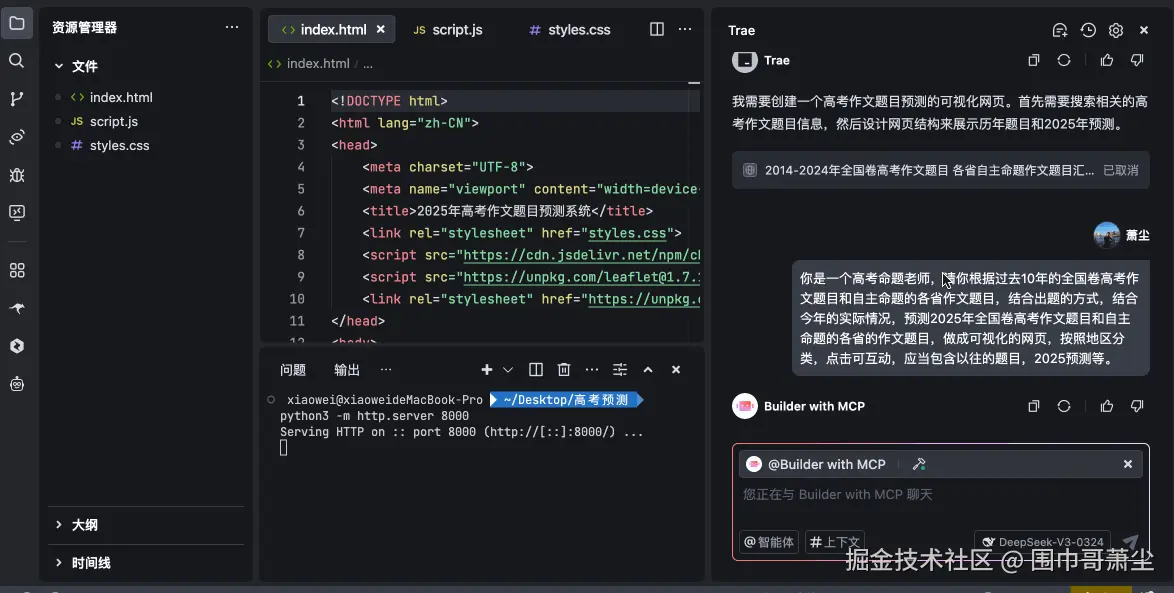Regenerate the Trae response
Image resolution: width=1174 pixels, height=593 pixels.
click(1064, 61)
